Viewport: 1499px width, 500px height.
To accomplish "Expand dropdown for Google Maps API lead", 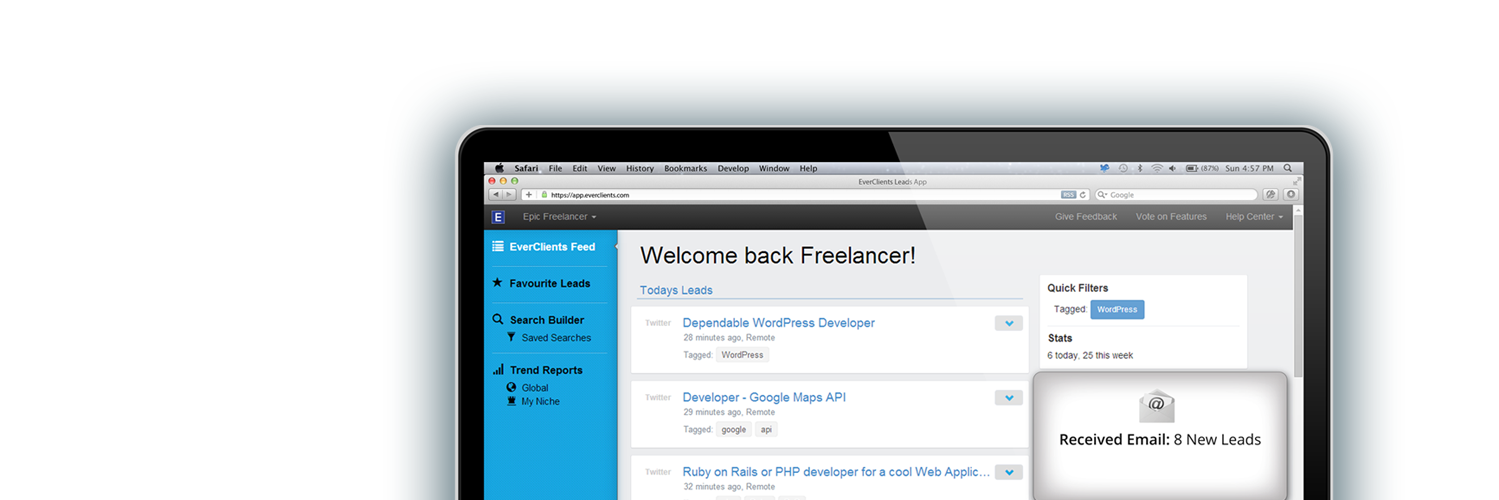I will (x=1009, y=398).
